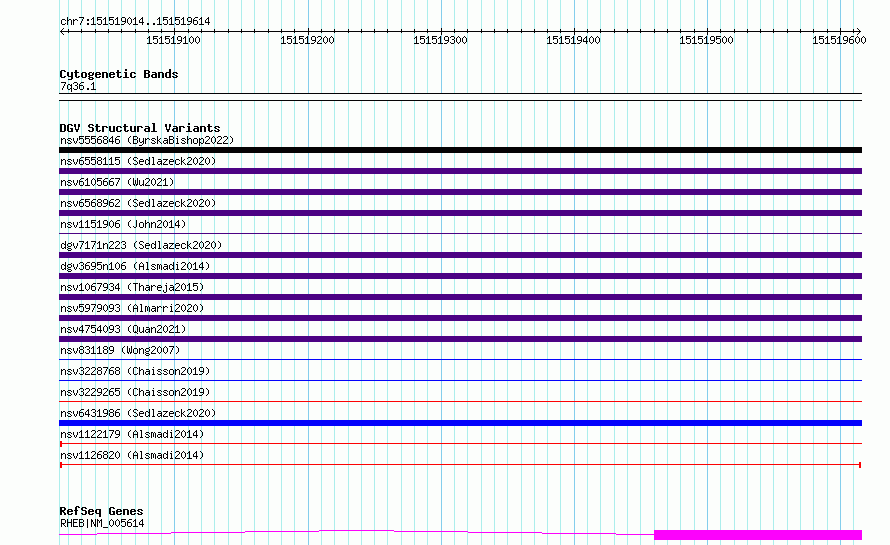
Task: Open variant nsv5556846 (ByrskaBishop2022)
Action: click(x=147, y=140)
